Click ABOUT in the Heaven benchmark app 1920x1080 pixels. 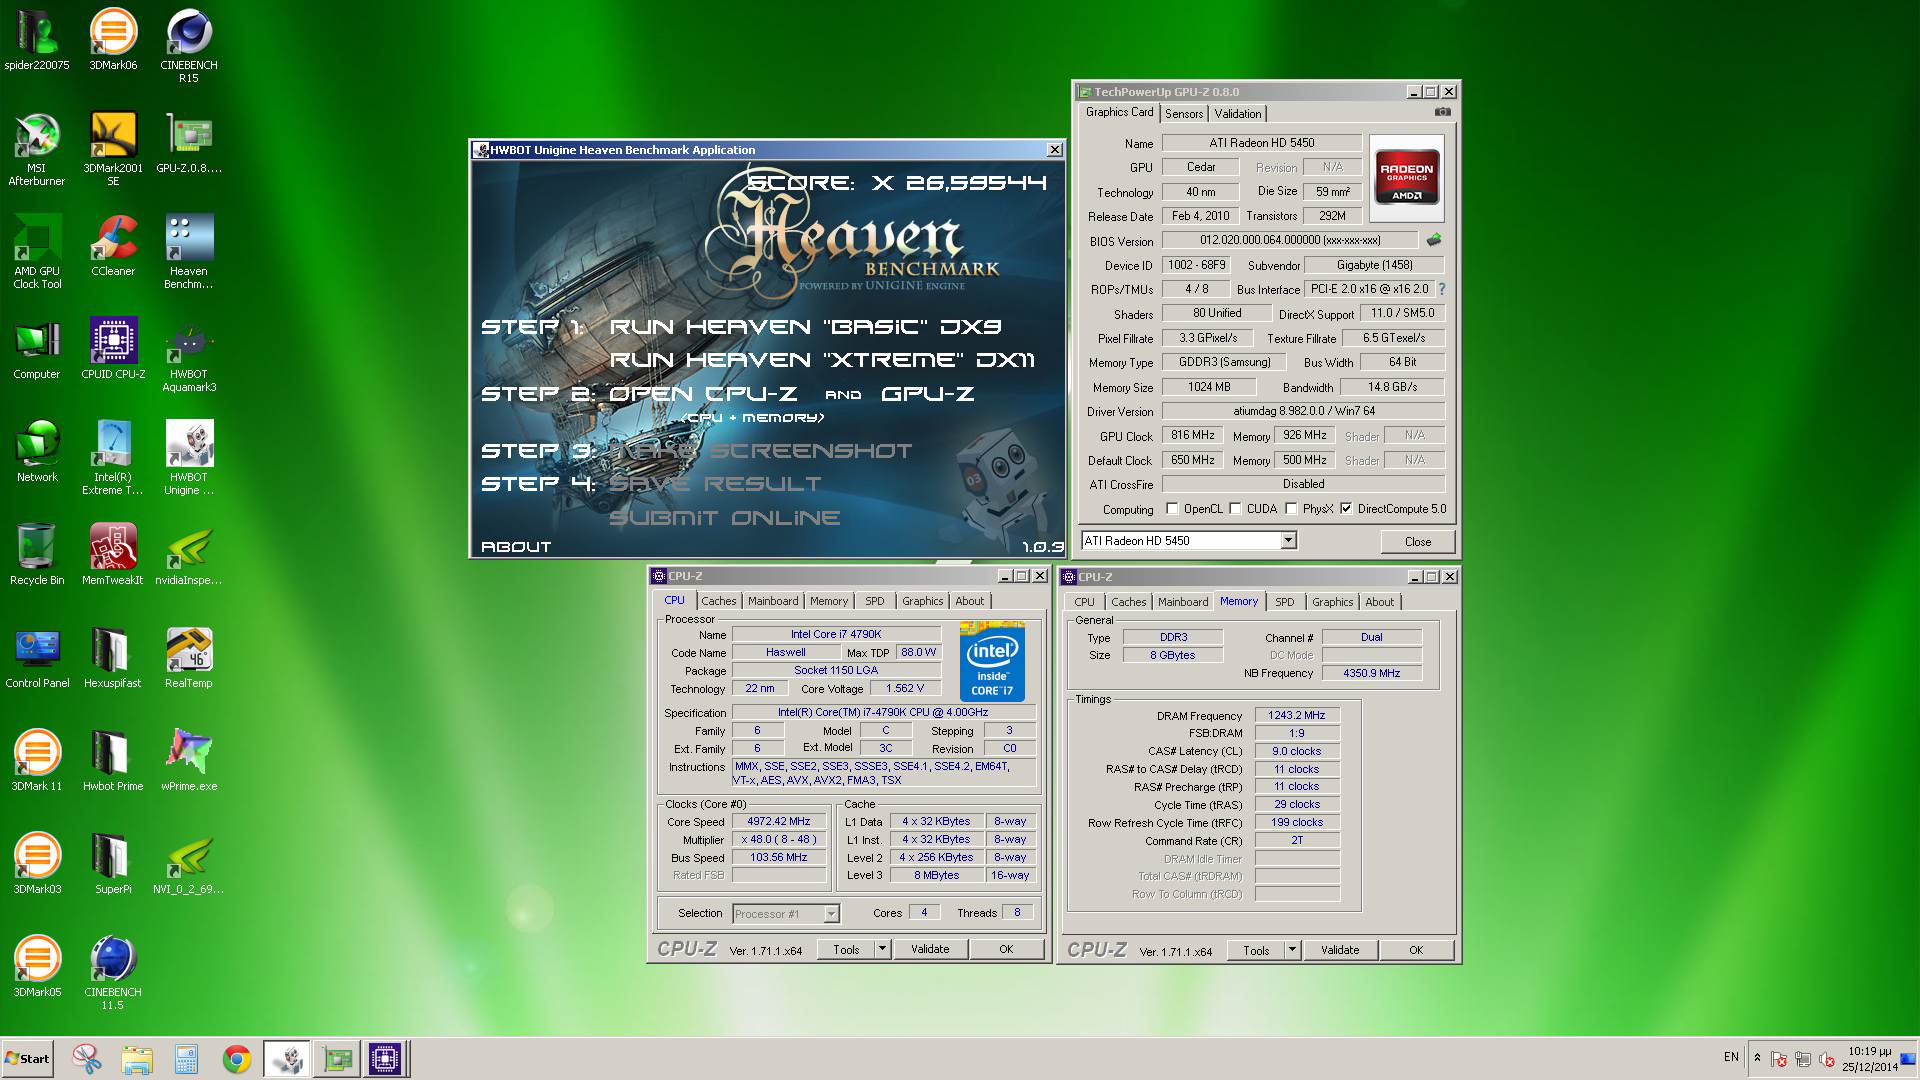coord(516,546)
